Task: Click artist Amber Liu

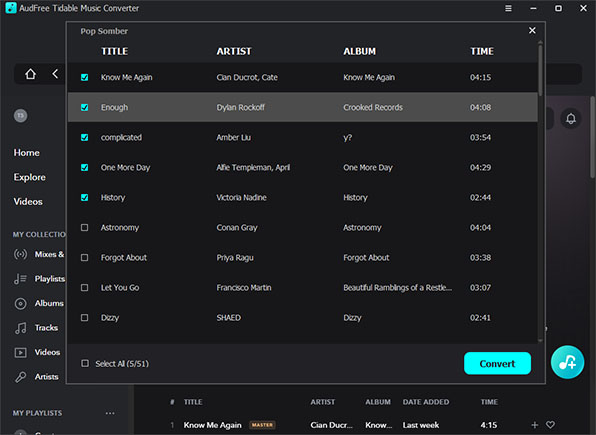Action: 233,137
